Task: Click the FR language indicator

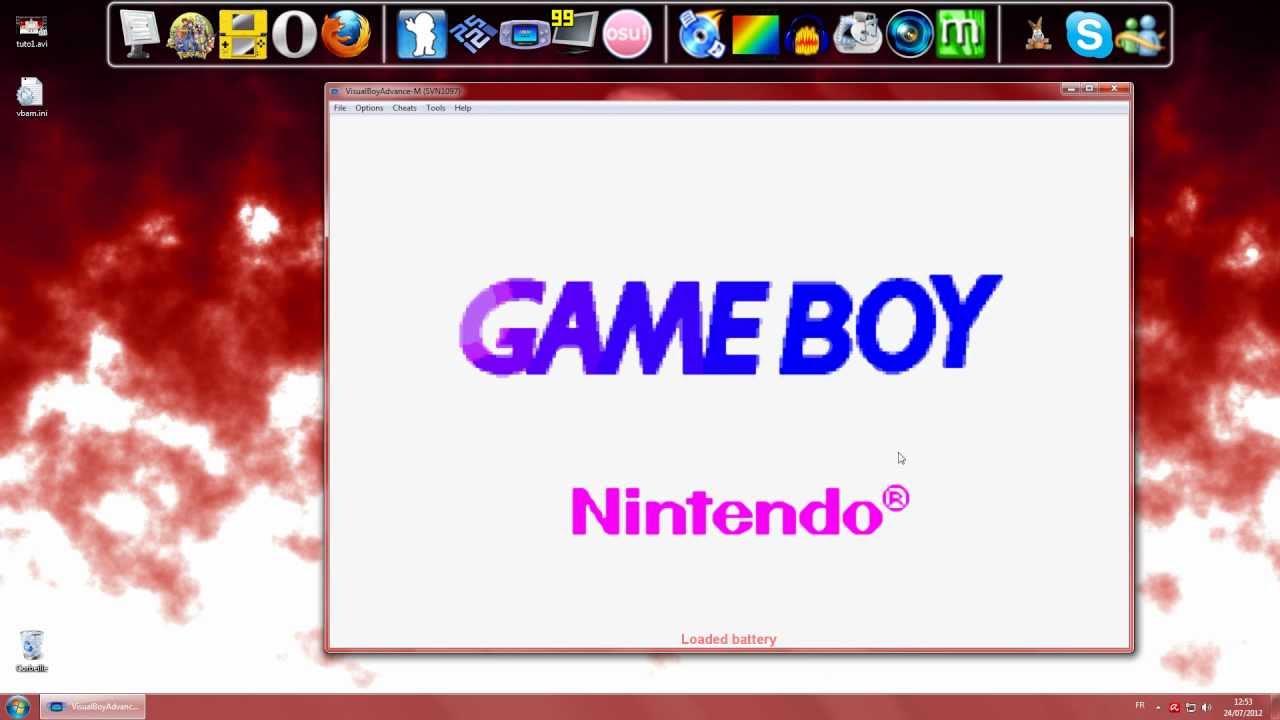Action: tap(1139, 706)
